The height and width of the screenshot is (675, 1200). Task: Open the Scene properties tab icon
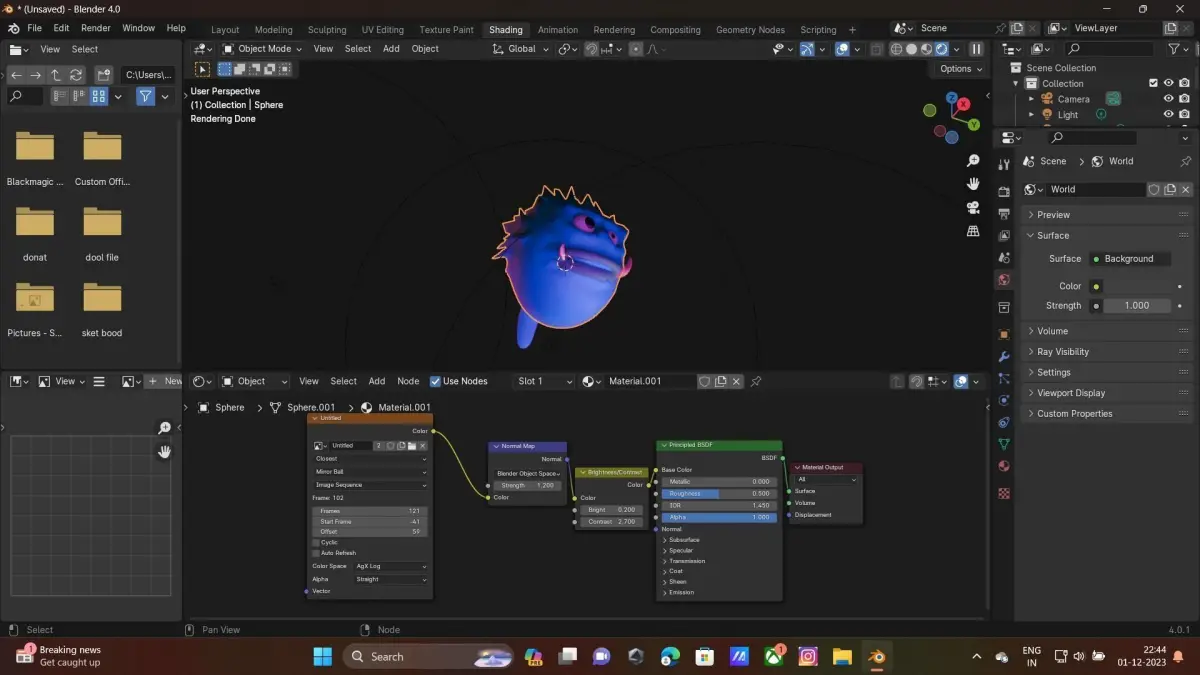pyautogui.click(x=1004, y=258)
